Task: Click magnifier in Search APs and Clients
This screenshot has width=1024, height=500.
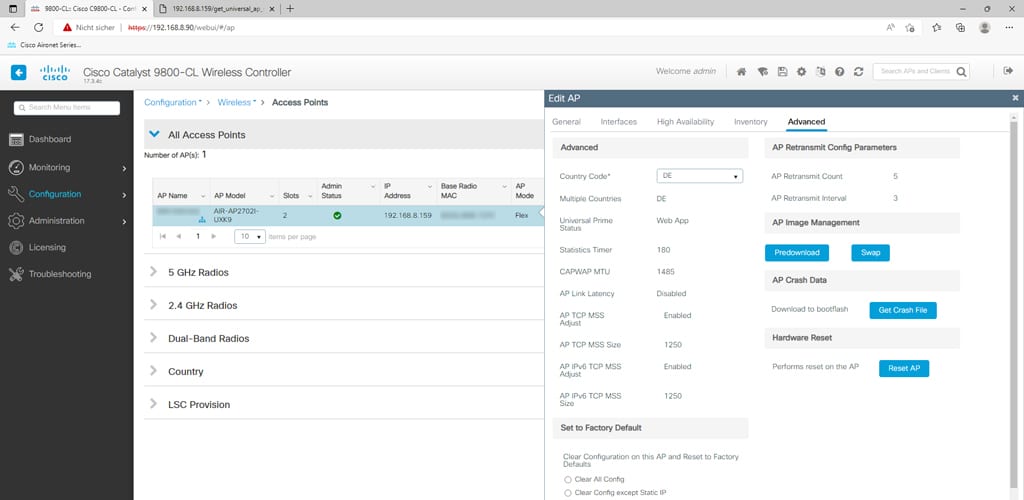Action: 961,72
